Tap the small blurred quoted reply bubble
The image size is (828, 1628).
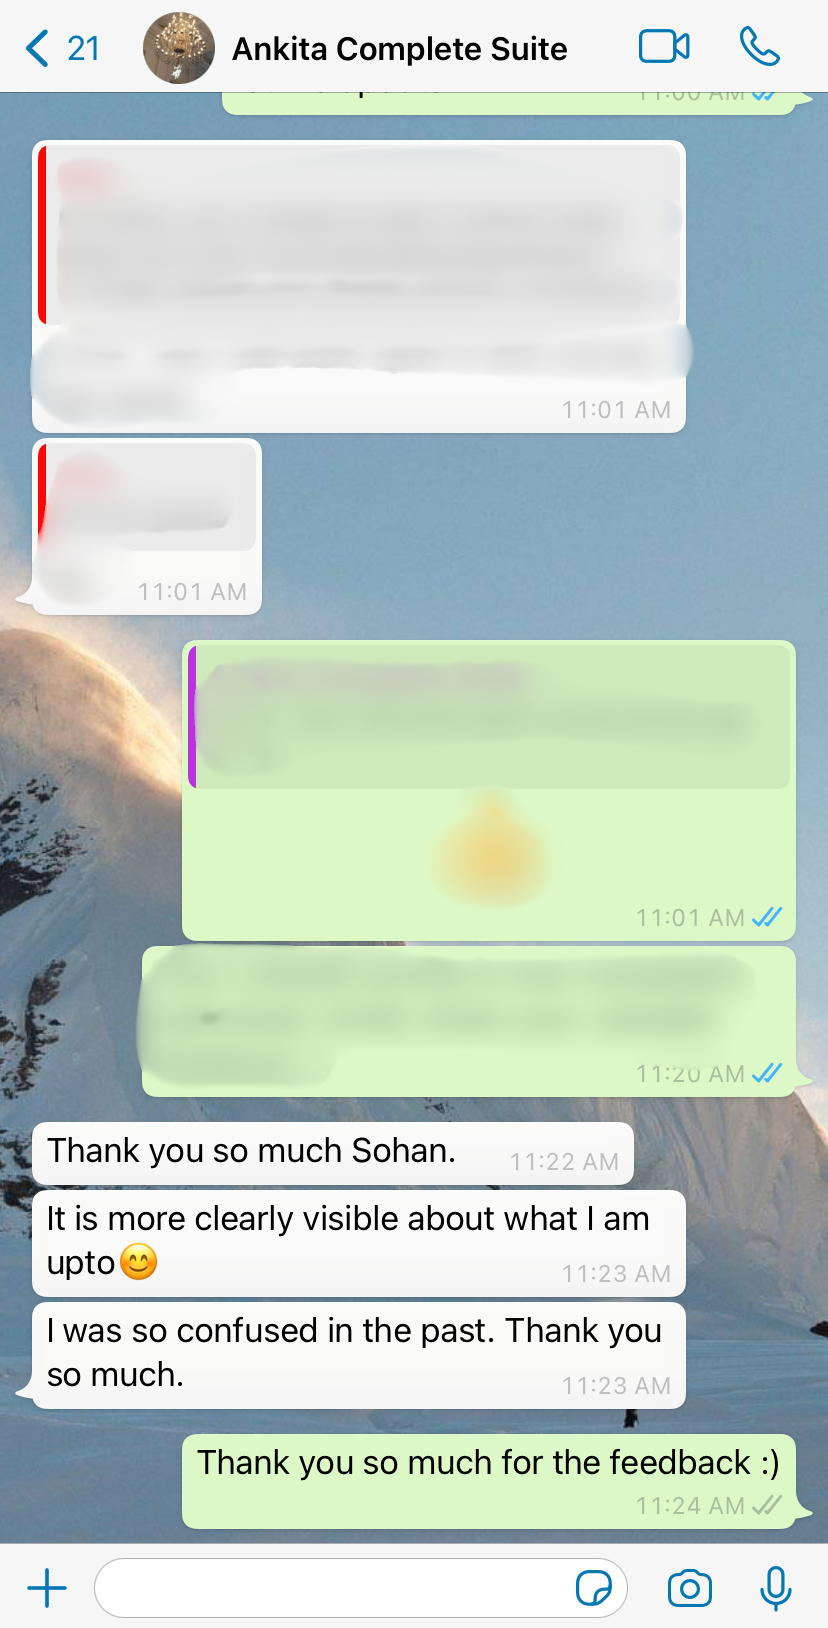(147, 527)
